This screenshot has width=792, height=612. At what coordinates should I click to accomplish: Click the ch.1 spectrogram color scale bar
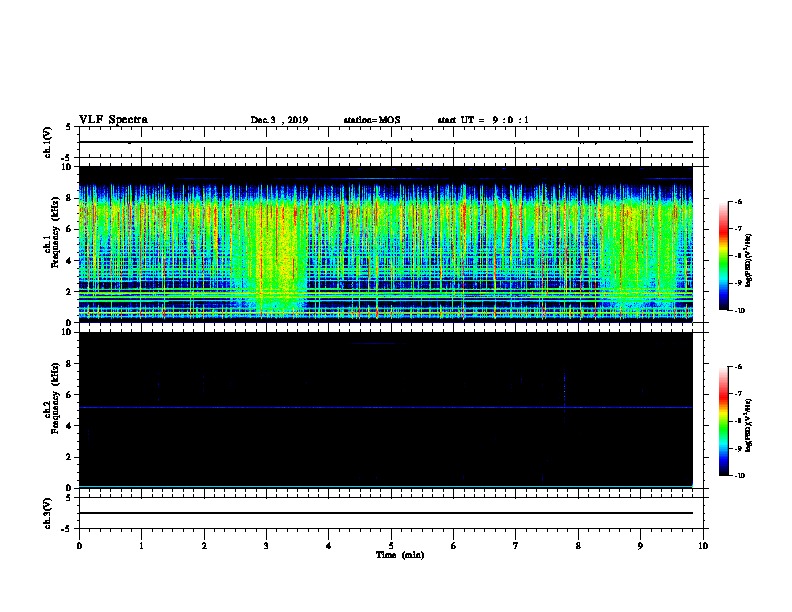coord(723,256)
